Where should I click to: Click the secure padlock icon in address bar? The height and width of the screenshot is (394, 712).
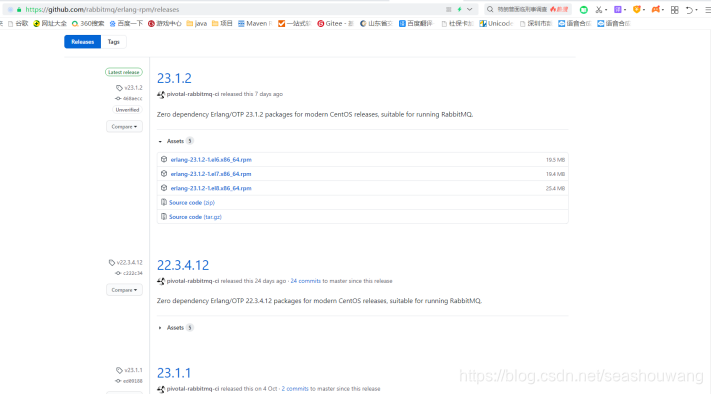coord(19,9)
